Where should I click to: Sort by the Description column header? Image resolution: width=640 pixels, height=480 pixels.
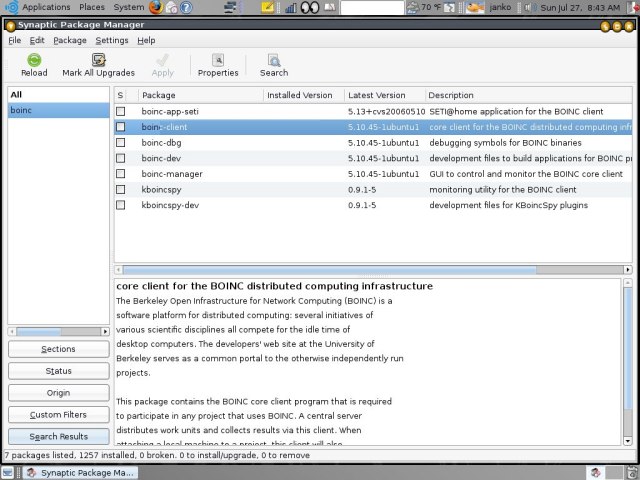529,95
